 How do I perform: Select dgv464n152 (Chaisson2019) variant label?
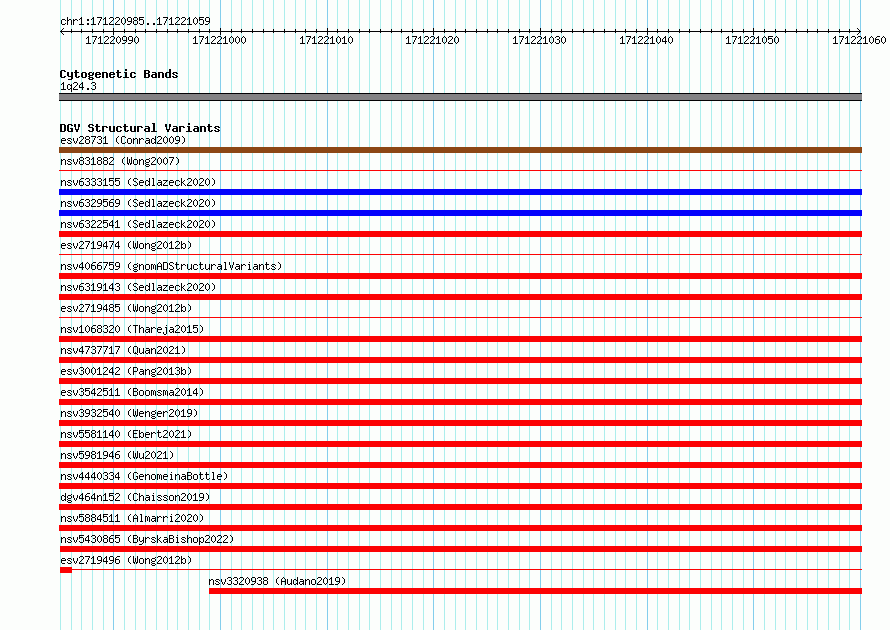pos(135,497)
